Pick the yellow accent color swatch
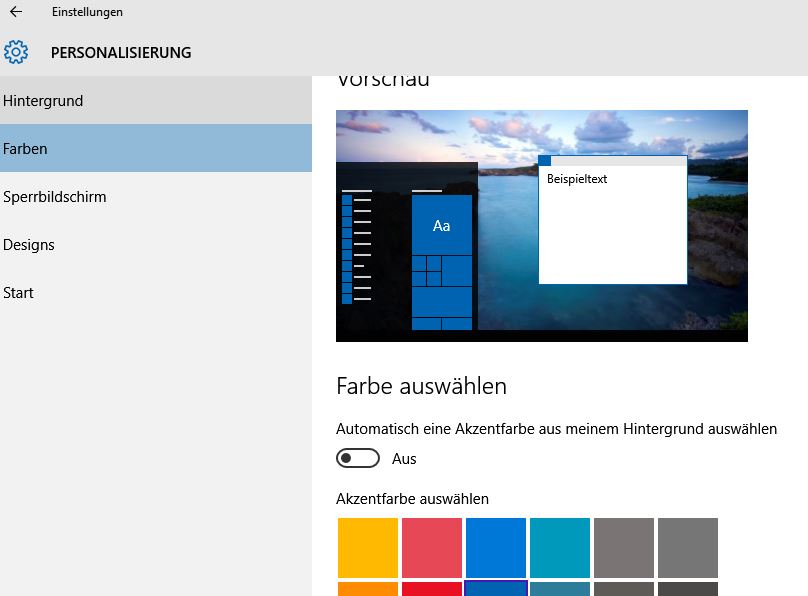808x596 pixels. [x=368, y=548]
